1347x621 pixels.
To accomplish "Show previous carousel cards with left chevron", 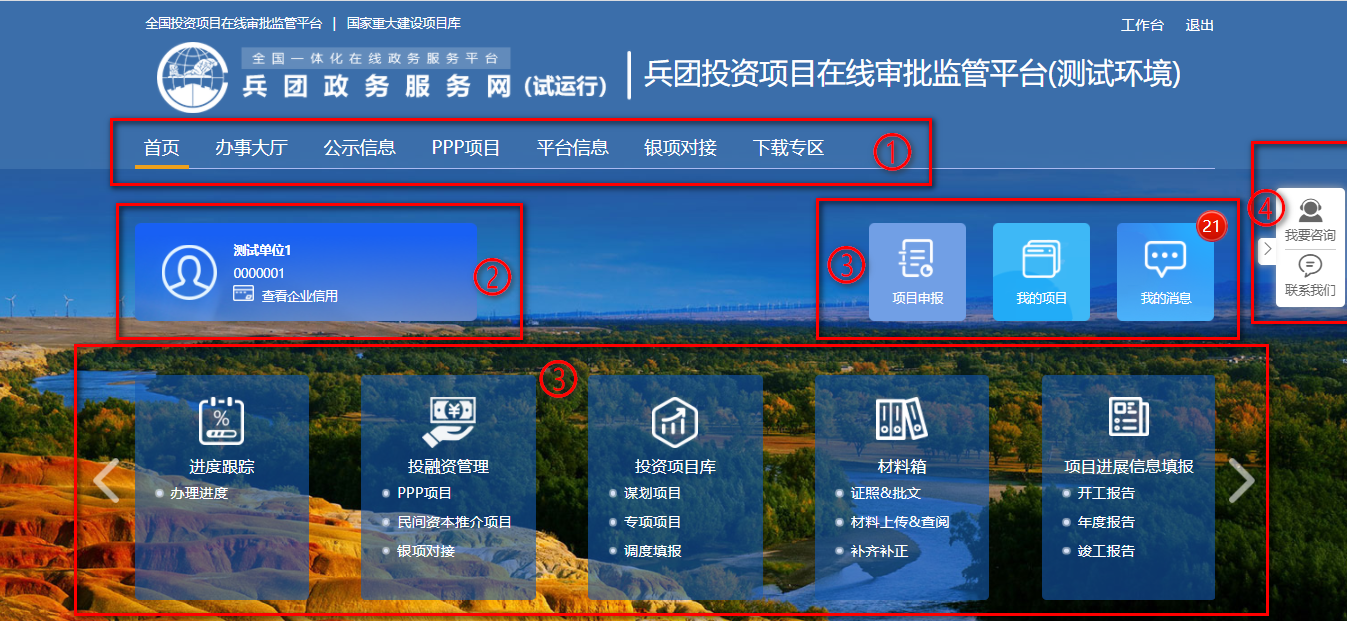I will 106,481.
